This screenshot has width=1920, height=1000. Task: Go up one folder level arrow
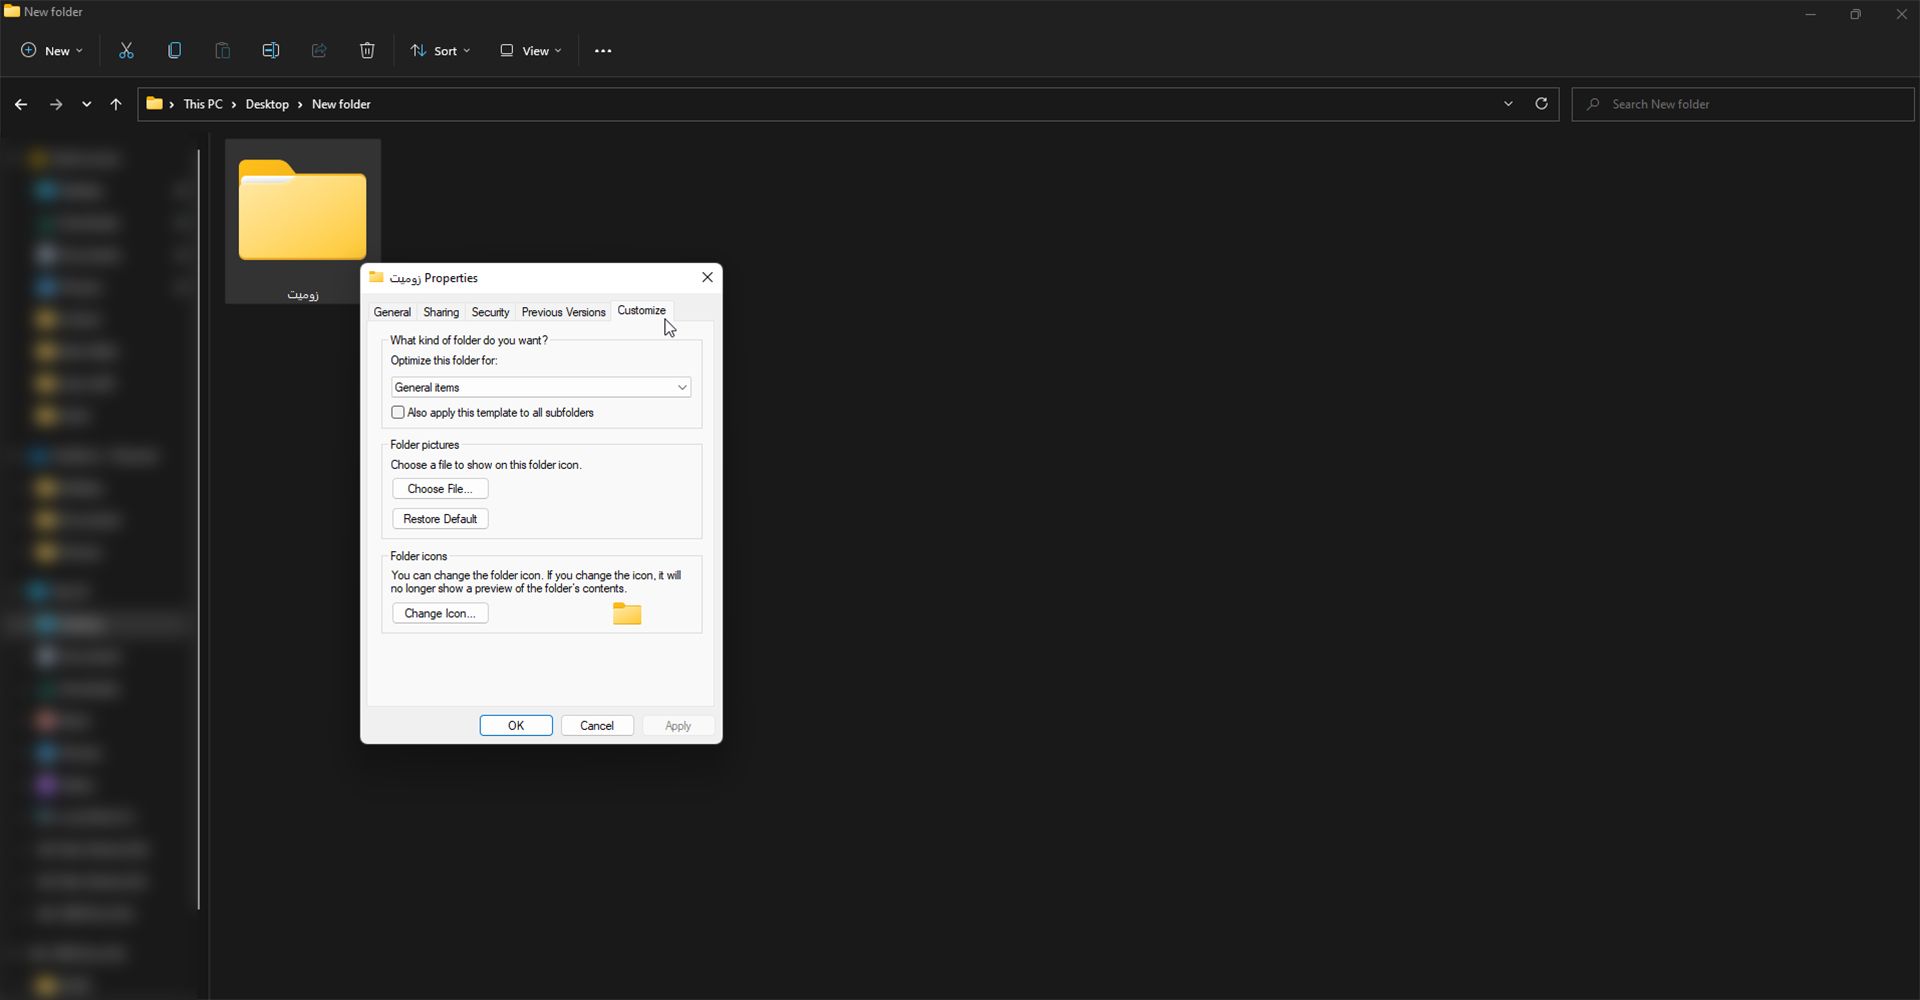116,104
